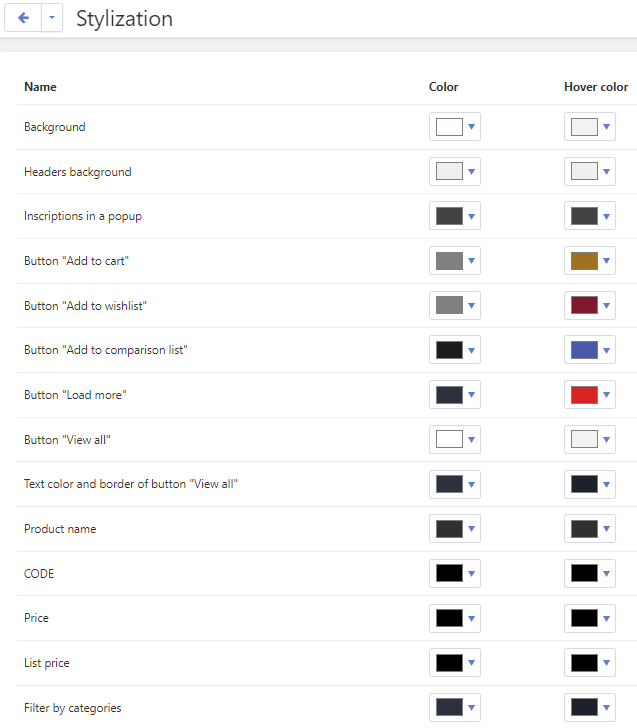Open Background hover color dropdown arrow
Screen dimensions: 637x728
click(x=606, y=127)
